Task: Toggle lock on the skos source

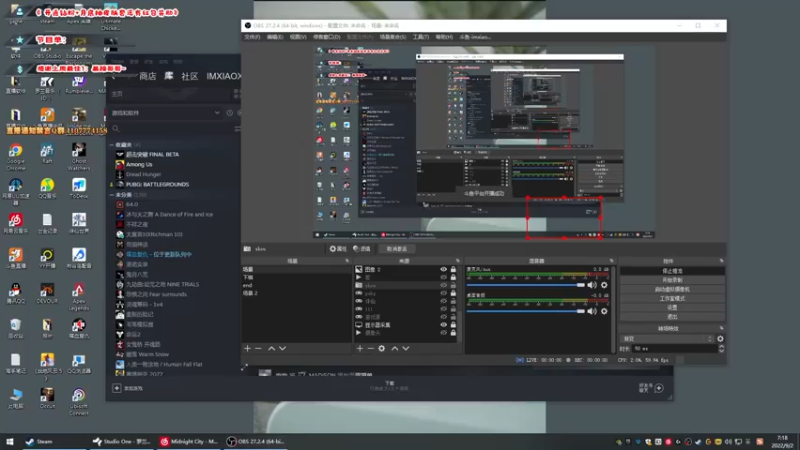Action: pos(453,285)
